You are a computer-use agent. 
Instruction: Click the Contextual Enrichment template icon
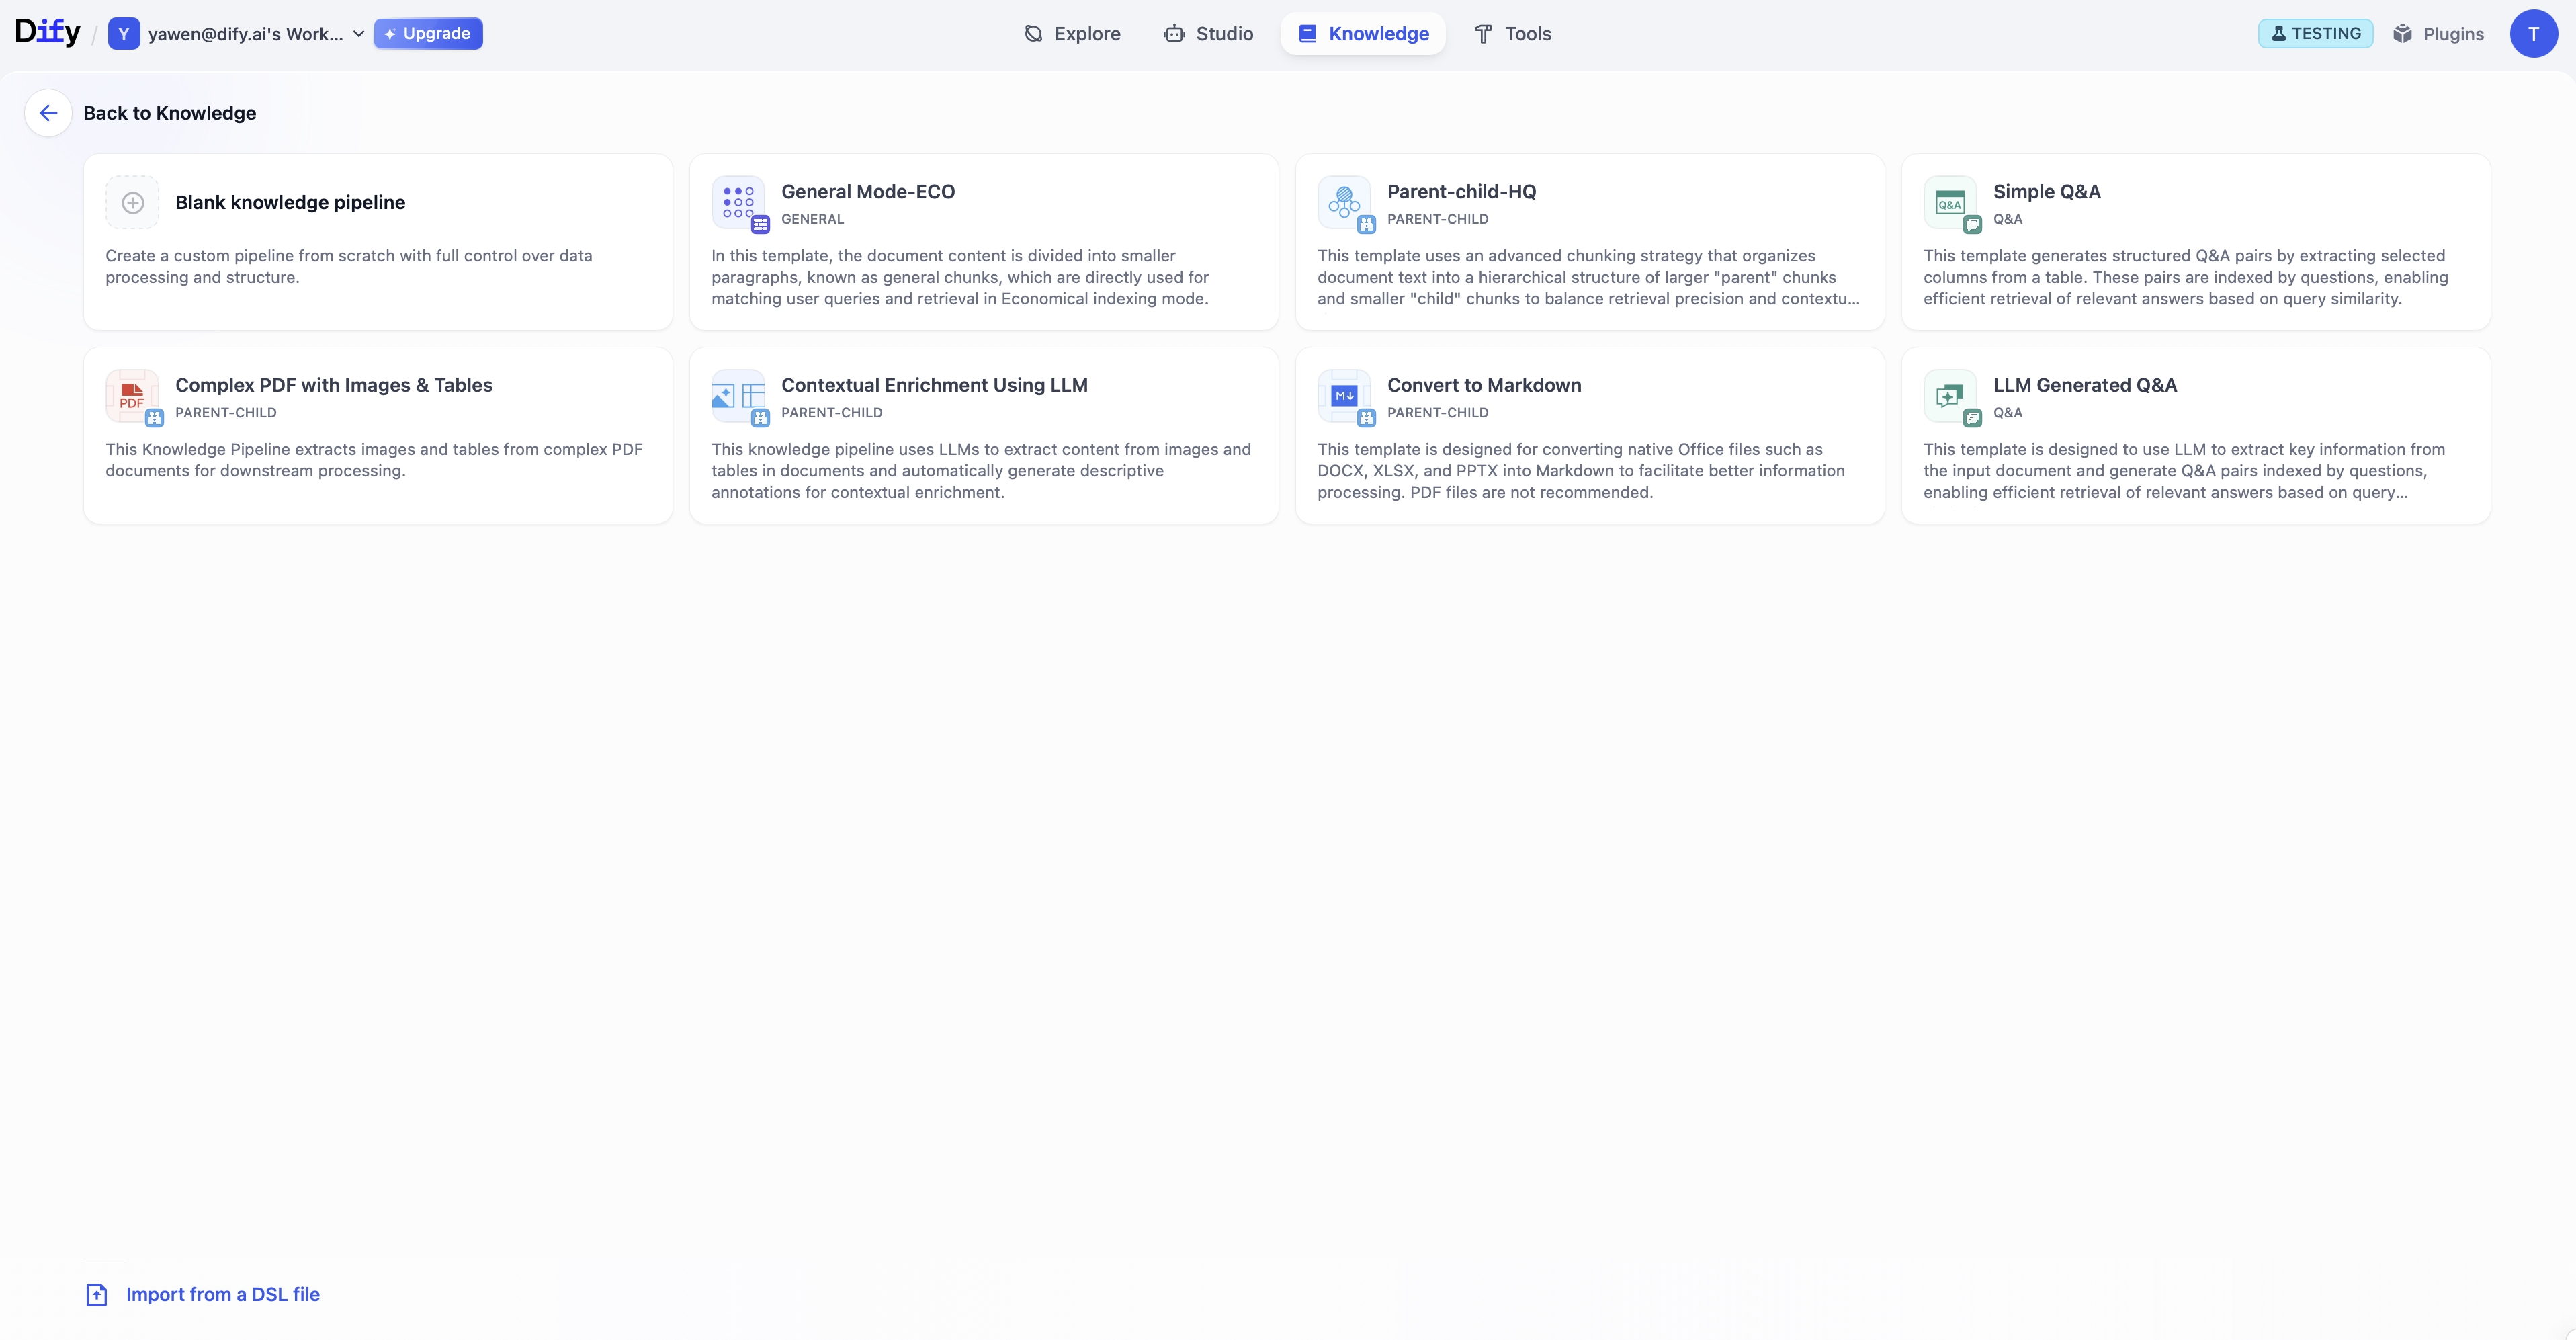pos(738,396)
